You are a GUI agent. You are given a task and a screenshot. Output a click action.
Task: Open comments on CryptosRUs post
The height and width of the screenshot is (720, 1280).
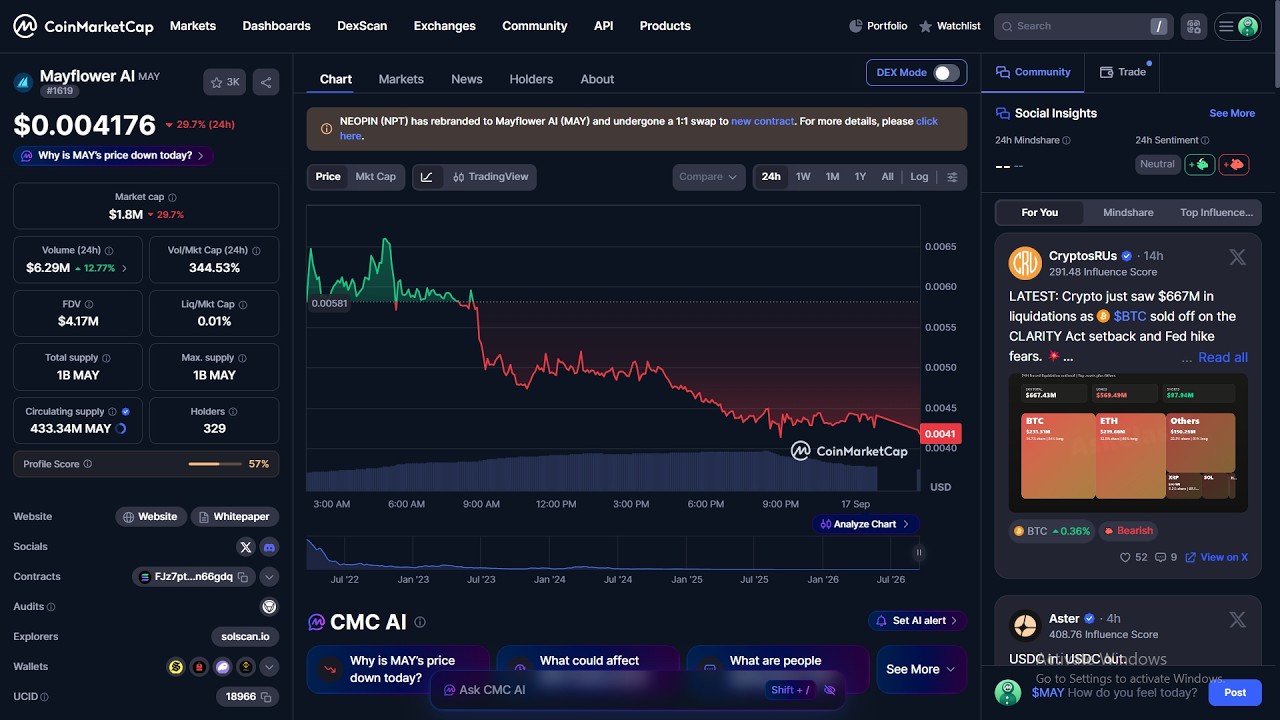coord(1160,558)
